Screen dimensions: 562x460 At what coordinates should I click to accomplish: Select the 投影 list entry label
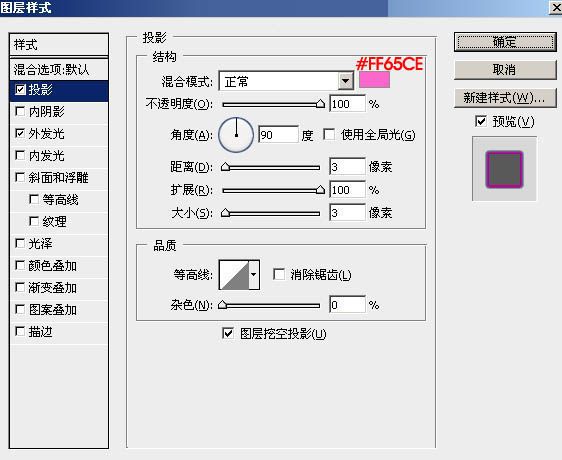(41, 90)
